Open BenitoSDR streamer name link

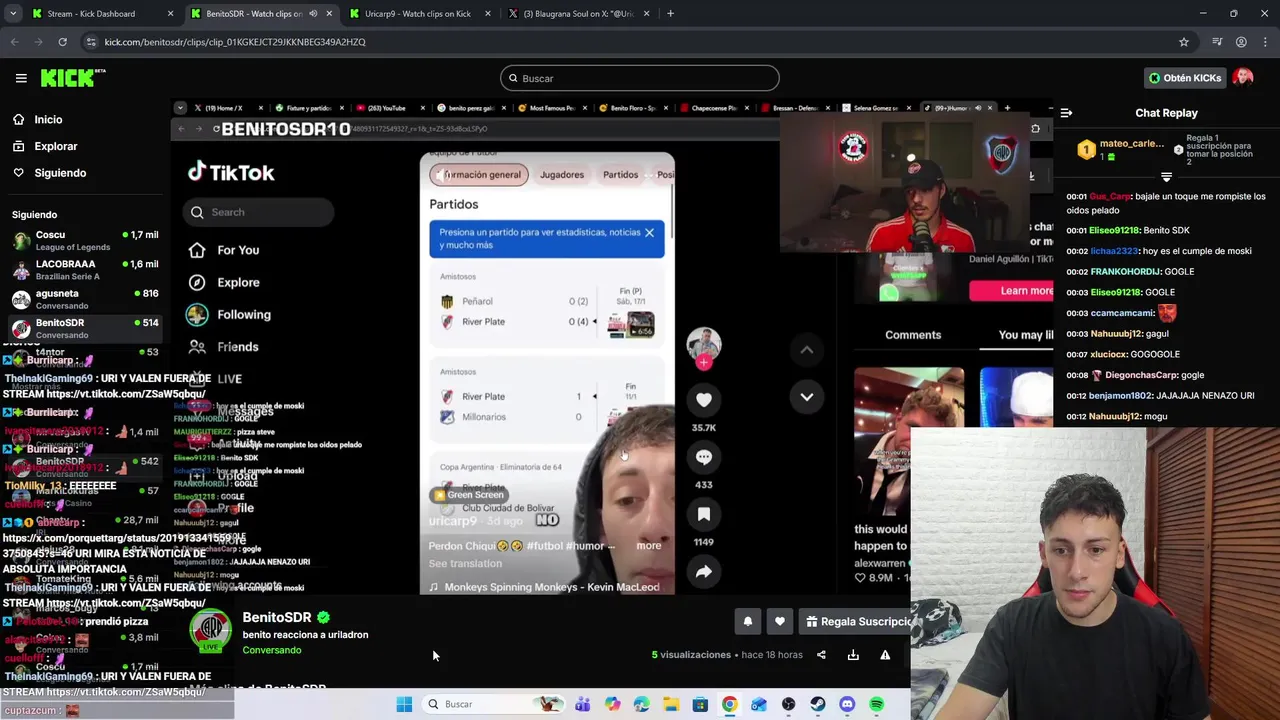click(x=277, y=617)
